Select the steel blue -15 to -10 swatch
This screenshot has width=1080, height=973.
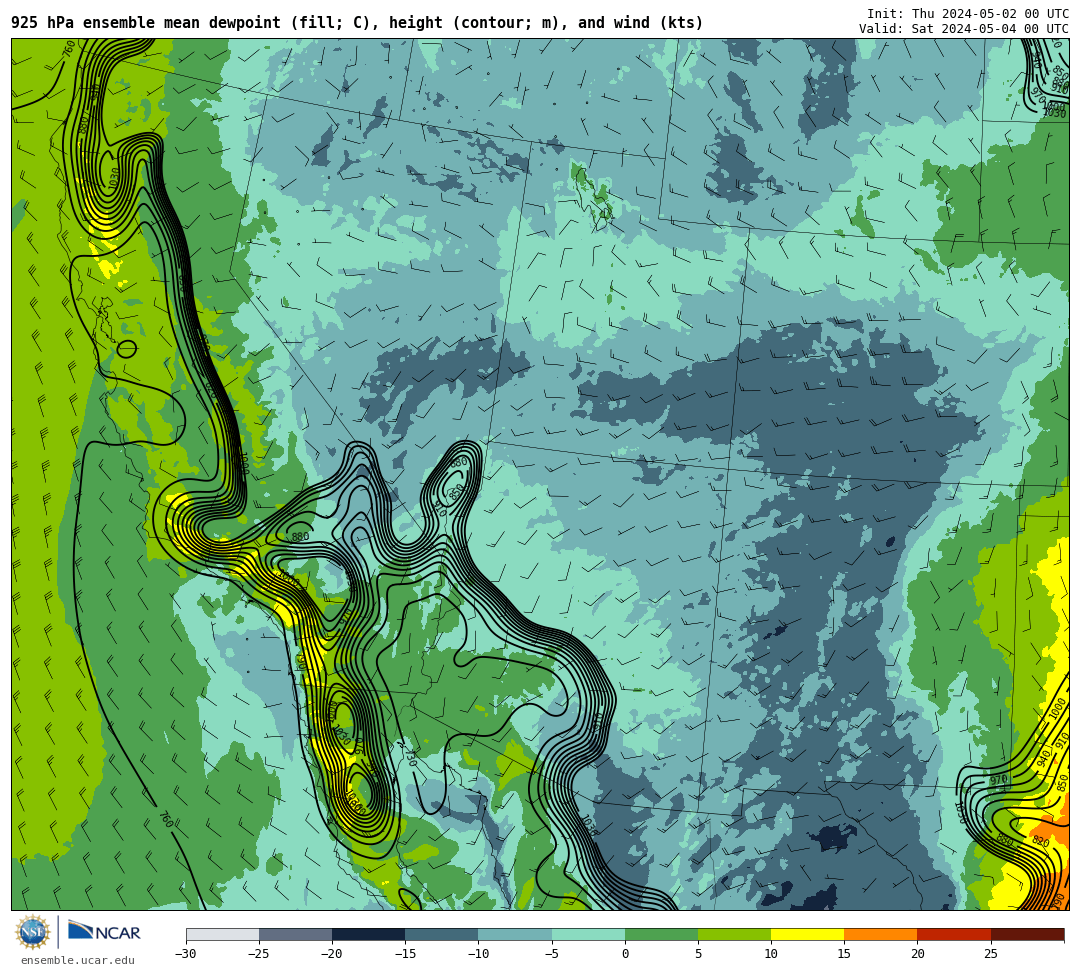(442, 934)
